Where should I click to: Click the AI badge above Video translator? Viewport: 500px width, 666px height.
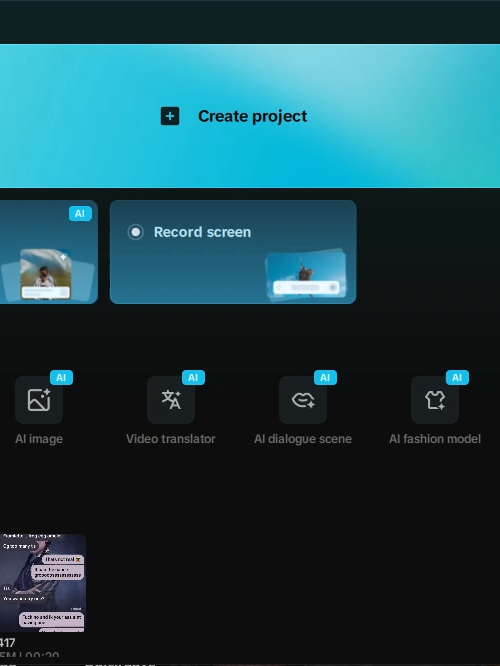point(193,377)
